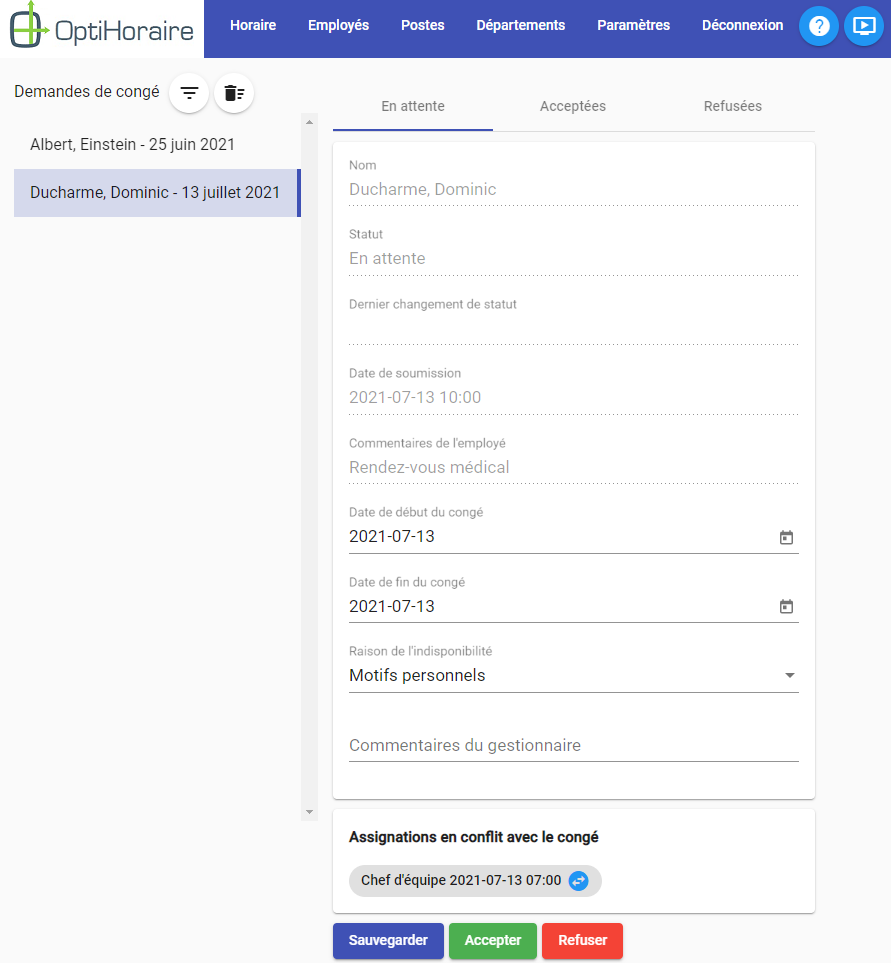This screenshot has height=963, width=891.
Task: Open Paramètres in the navigation bar
Action: pyautogui.click(x=634, y=25)
